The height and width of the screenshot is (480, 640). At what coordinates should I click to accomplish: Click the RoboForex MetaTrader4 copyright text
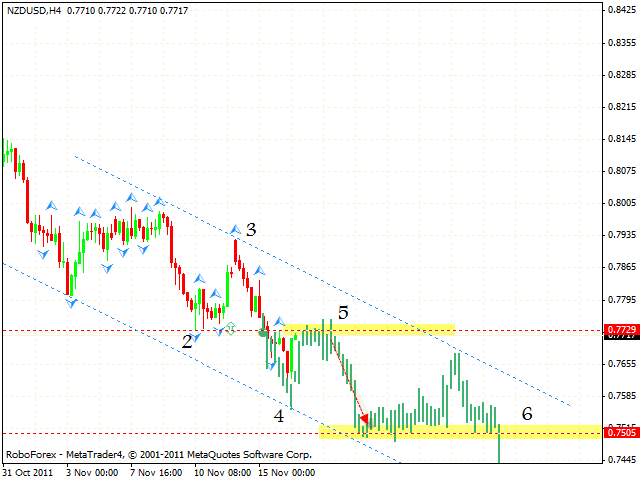pos(158,454)
